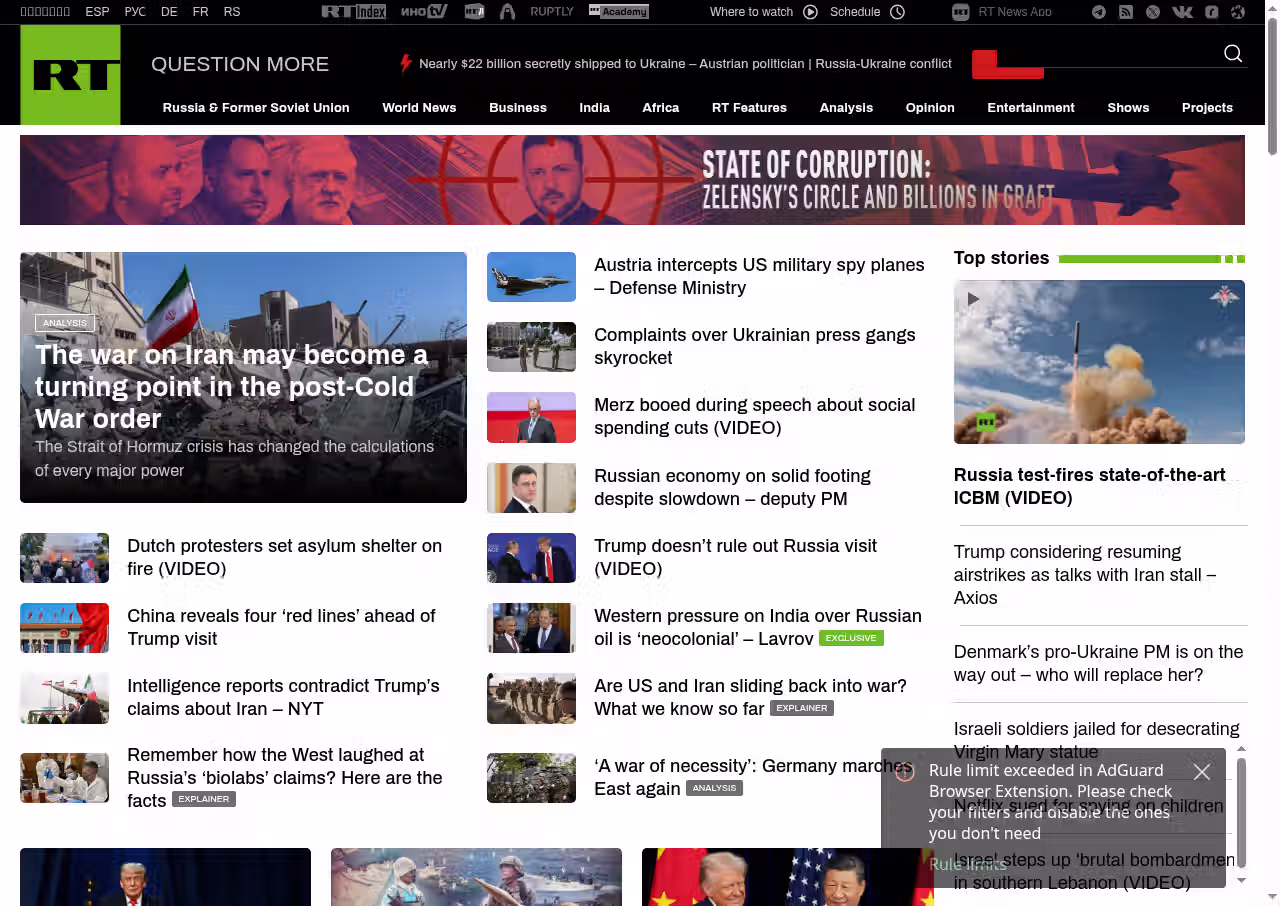This screenshot has height=906, width=1280.
Task: Click the green RT logo
Action: click(70, 75)
